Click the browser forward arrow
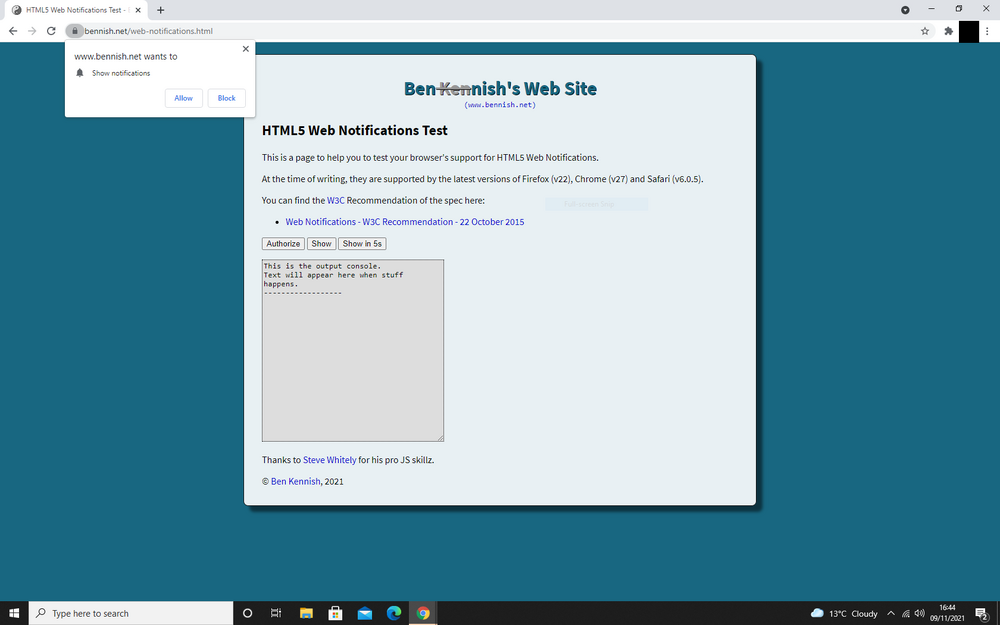The height and width of the screenshot is (625, 1000). [x=32, y=31]
